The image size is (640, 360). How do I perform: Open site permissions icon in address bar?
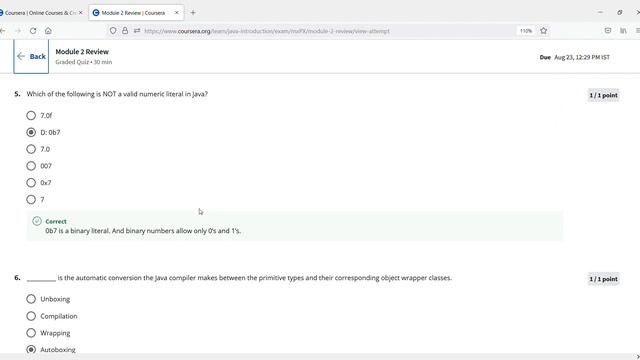pyautogui.click(x=137, y=31)
